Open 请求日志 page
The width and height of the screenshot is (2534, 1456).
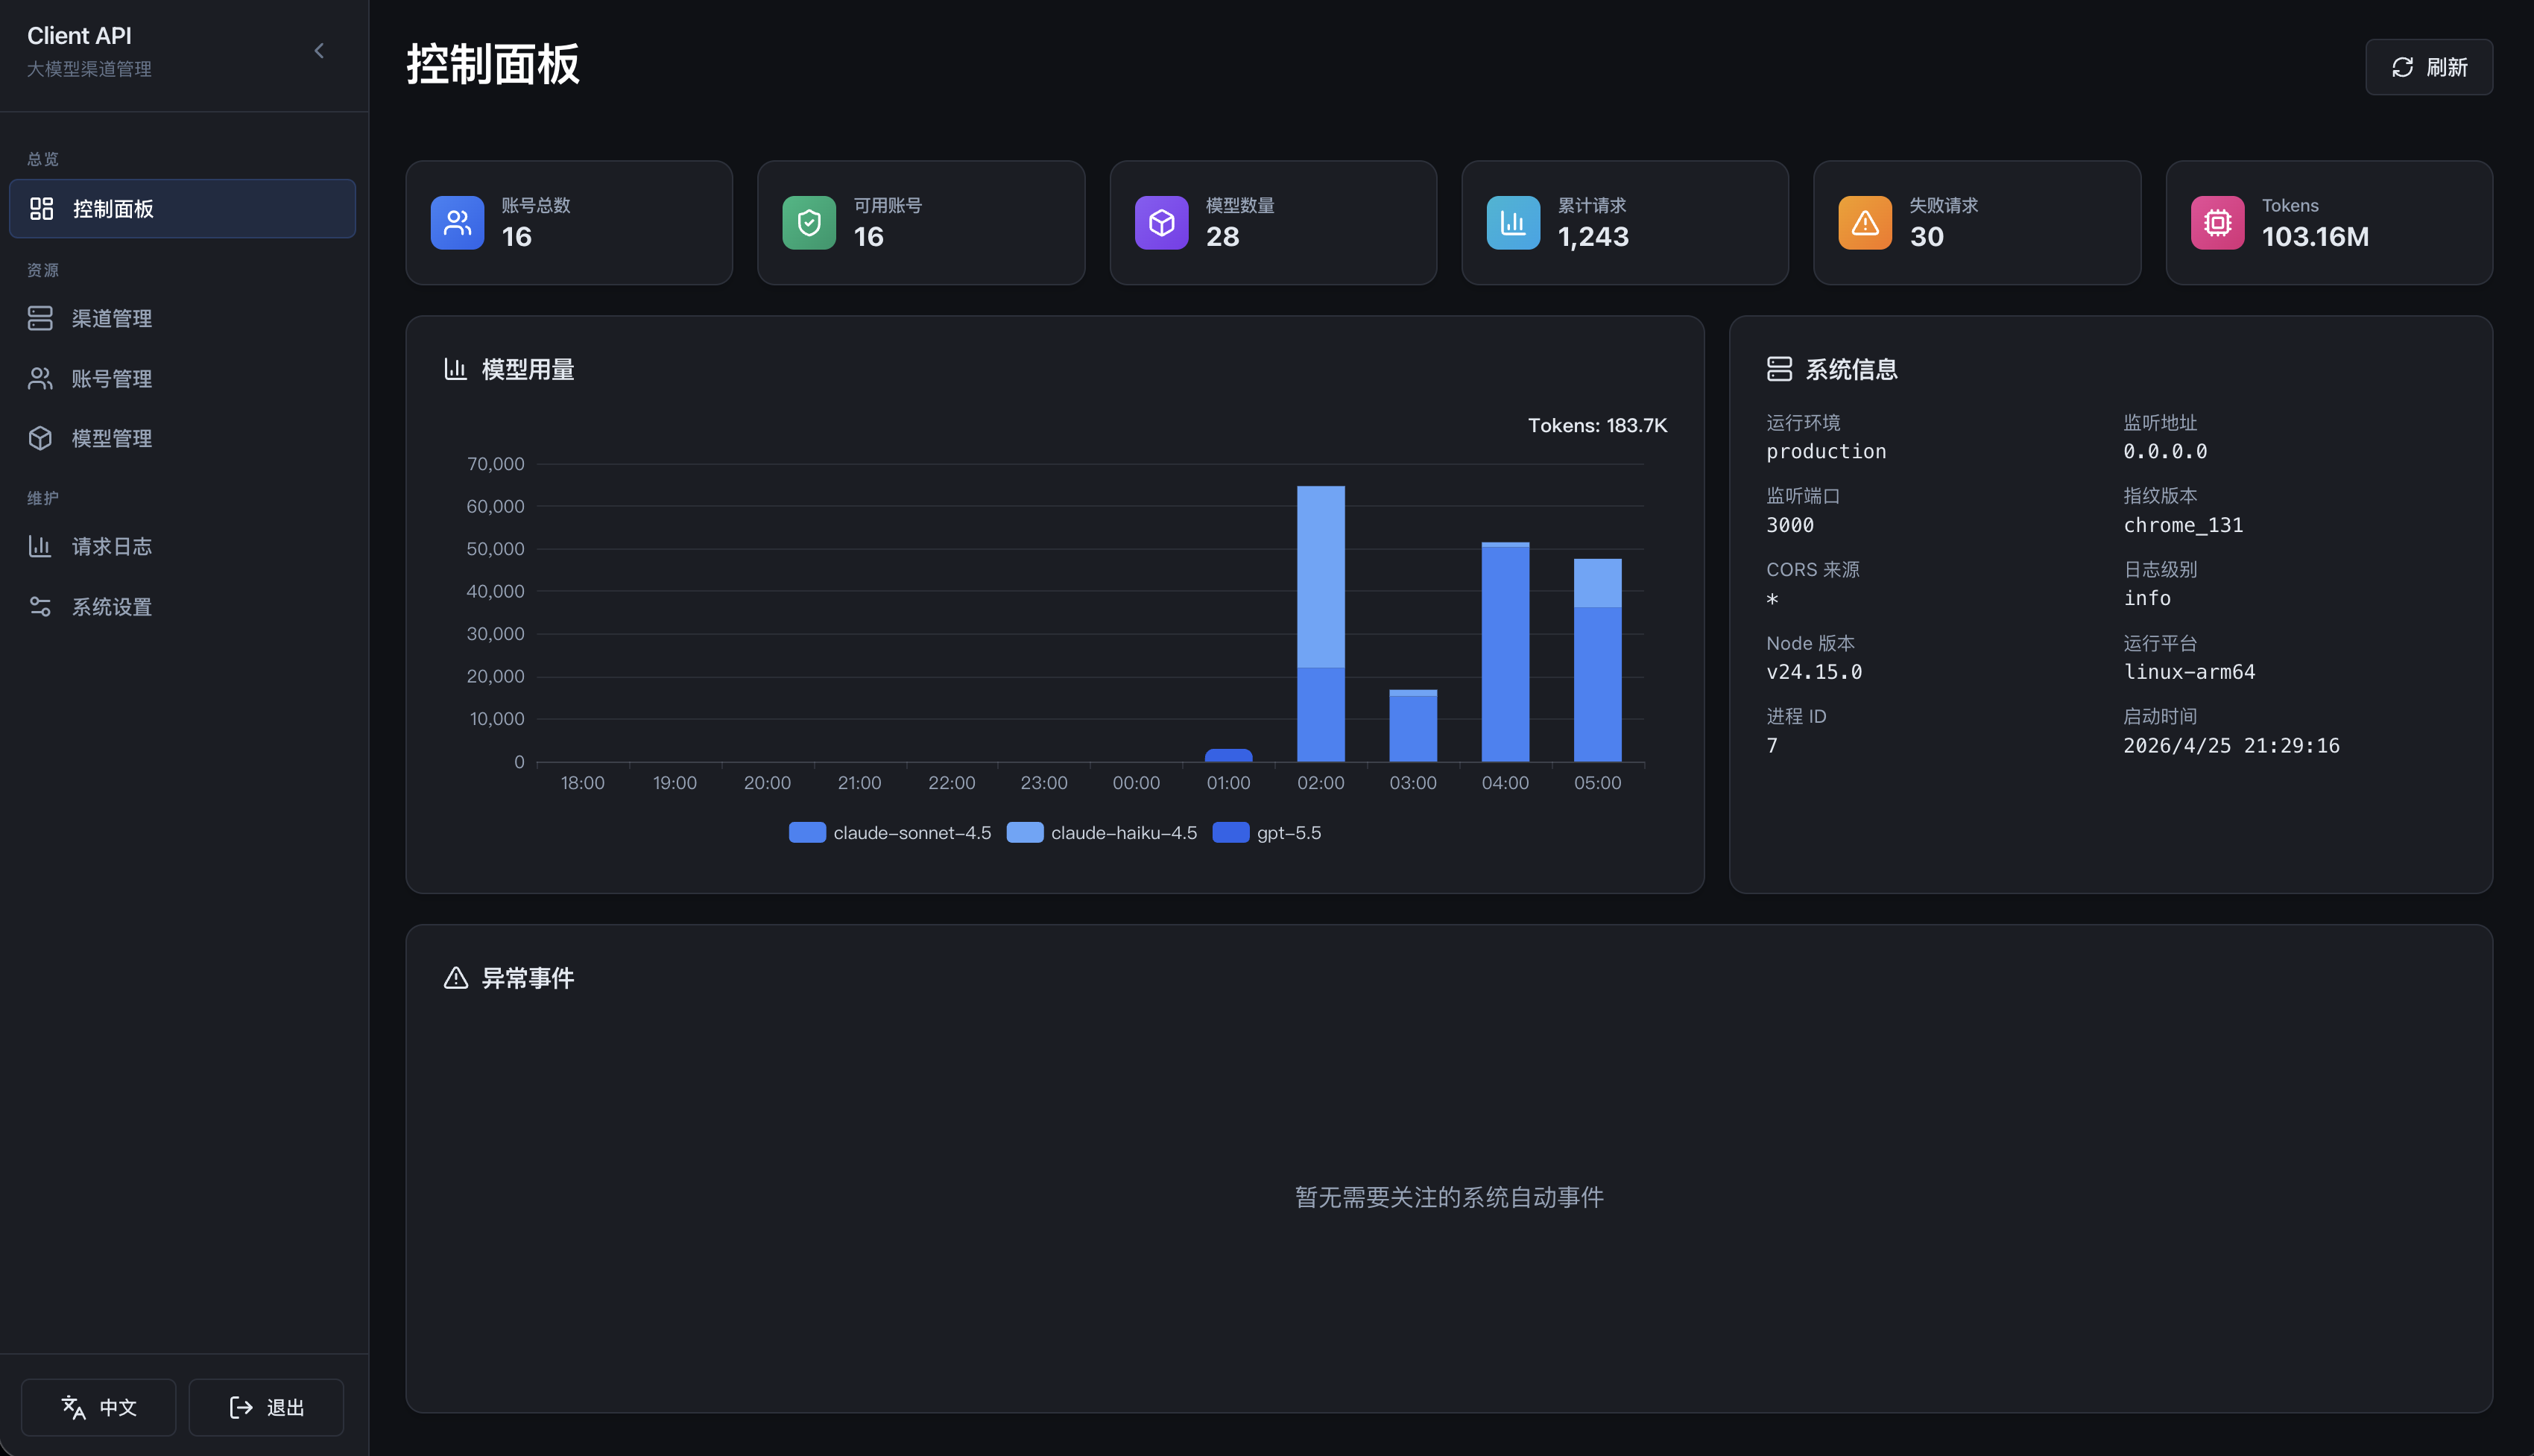pos(182,546)
